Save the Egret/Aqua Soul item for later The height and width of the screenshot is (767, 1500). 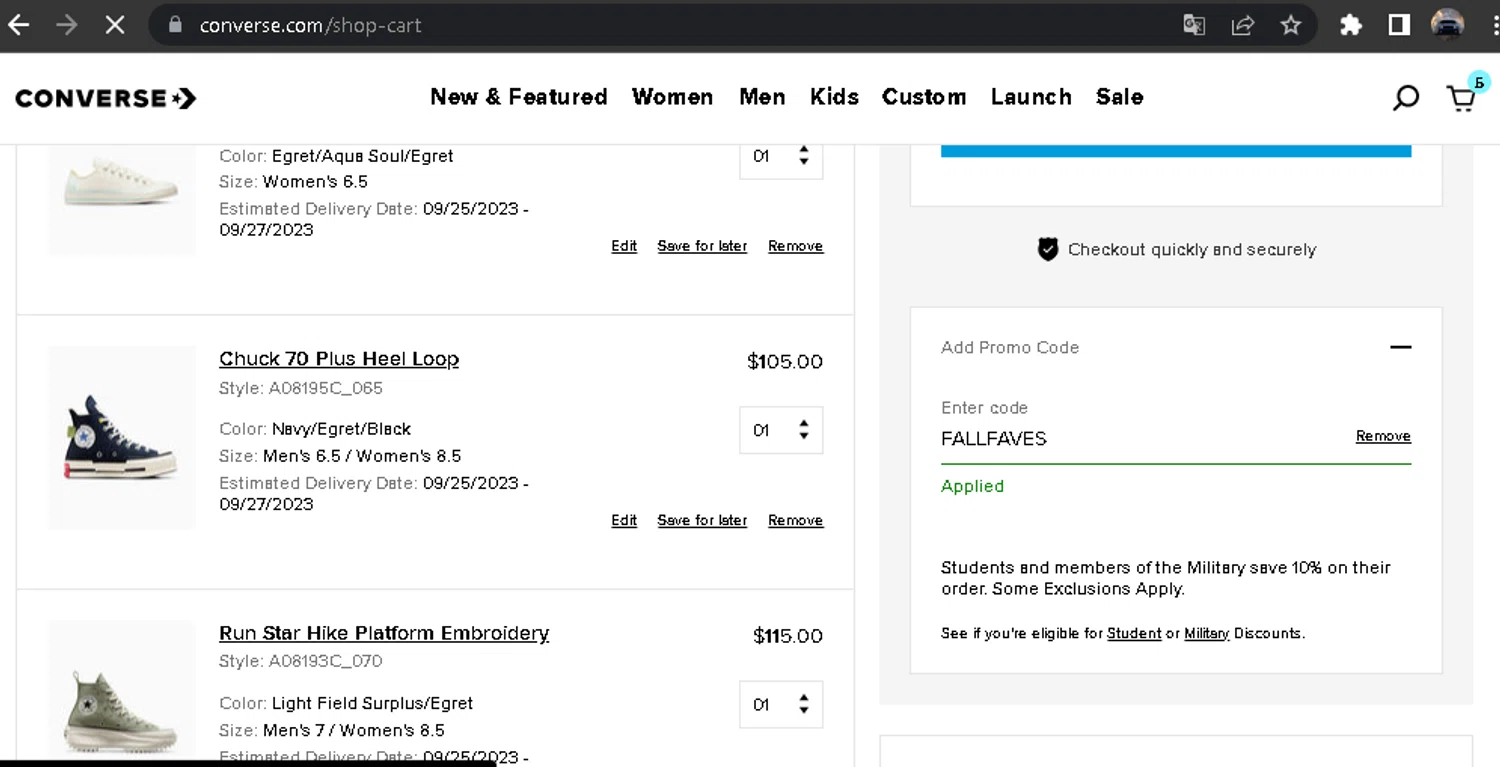pyautogui.click(x=702, y=246)
